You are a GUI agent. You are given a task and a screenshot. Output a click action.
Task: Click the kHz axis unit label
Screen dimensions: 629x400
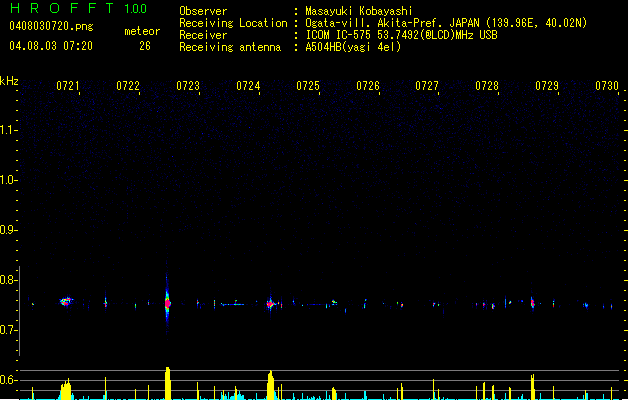9,81
